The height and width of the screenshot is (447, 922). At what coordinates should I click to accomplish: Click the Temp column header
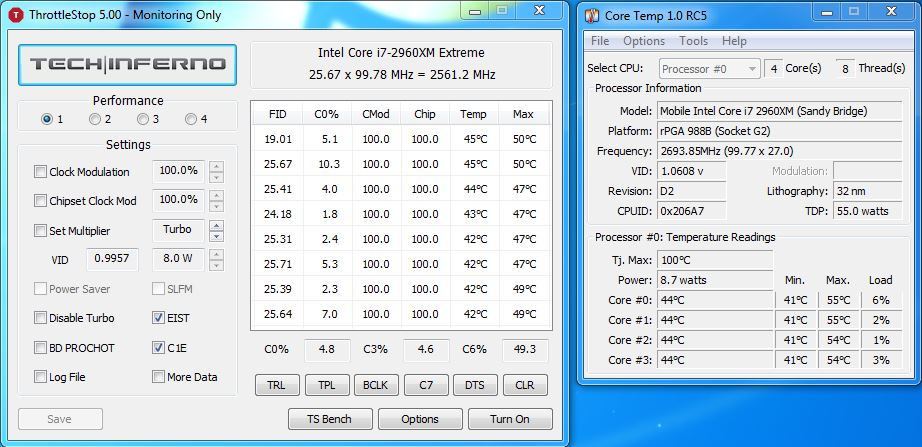pos(473,114)
